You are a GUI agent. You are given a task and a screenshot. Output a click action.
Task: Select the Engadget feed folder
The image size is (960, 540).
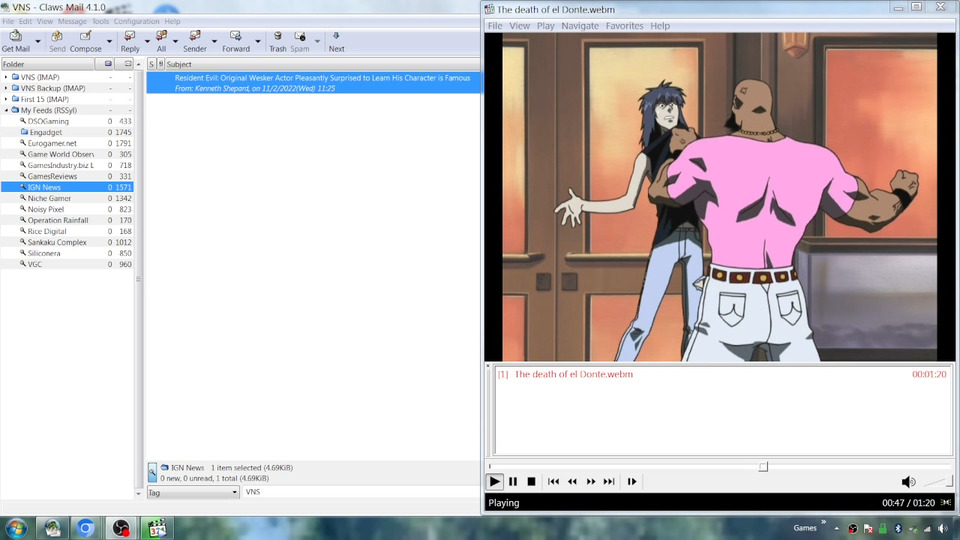tap(45, 132)
